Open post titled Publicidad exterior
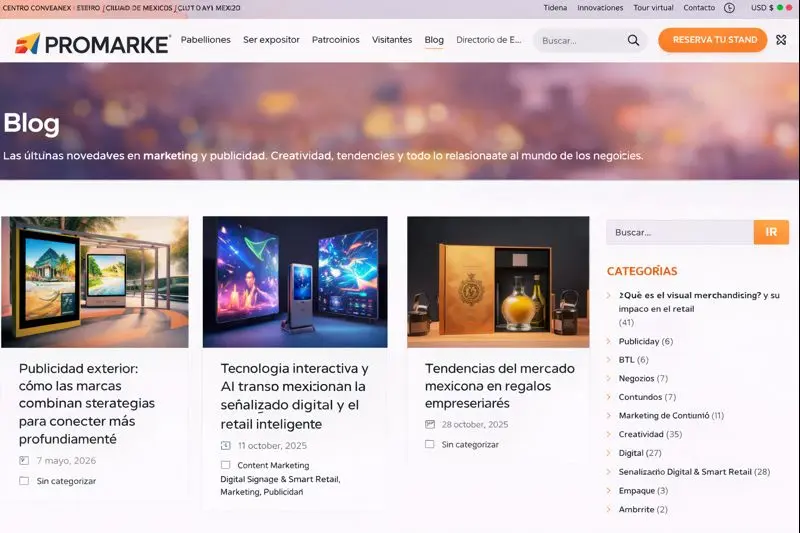800x533 pixels. [x=87, y=403]
